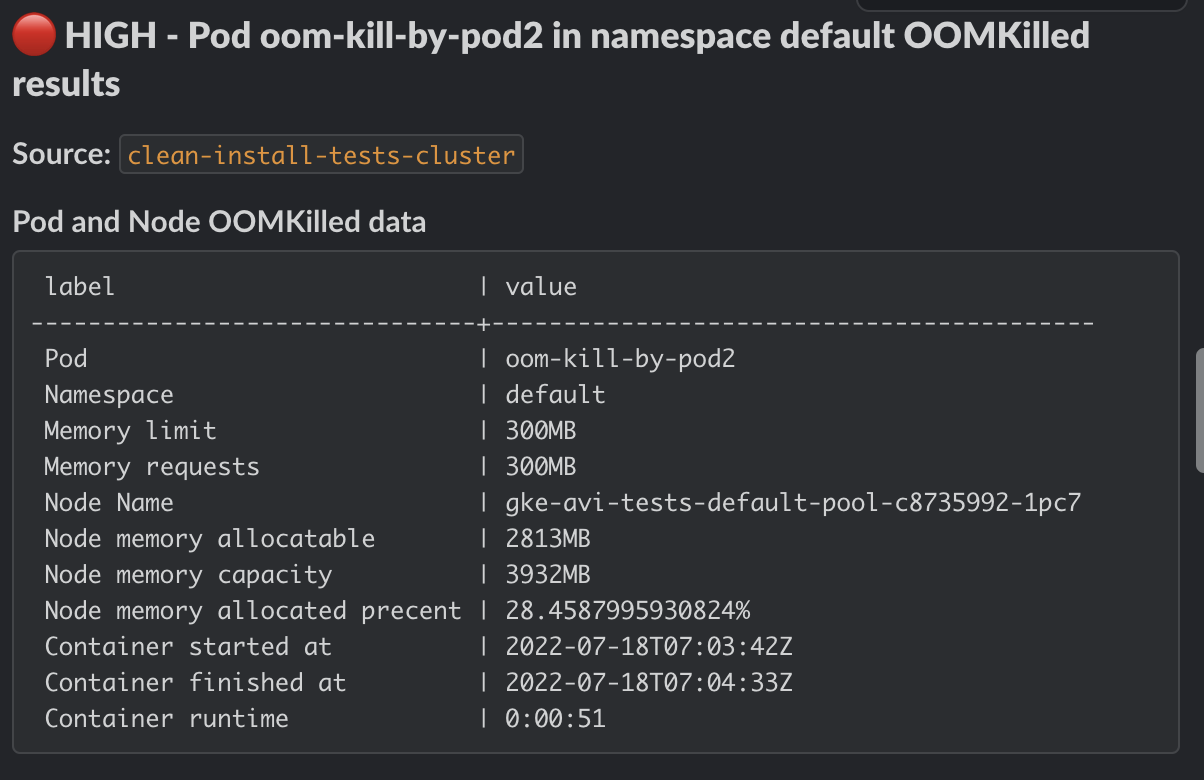Click the Memory requests row's 300MB value
This screenshot has width=1204, height=780.
(x=540, y=467)
